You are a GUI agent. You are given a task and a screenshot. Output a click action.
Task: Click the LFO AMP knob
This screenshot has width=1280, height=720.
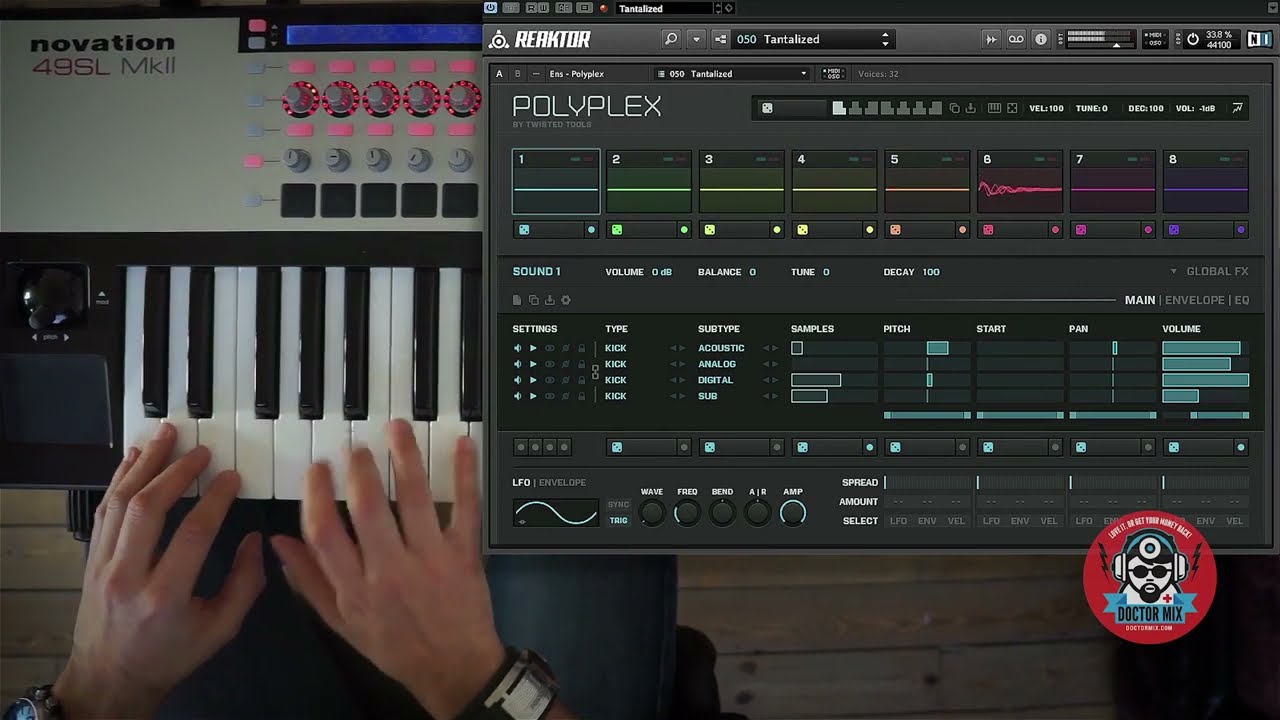click(x=792, y=513)
